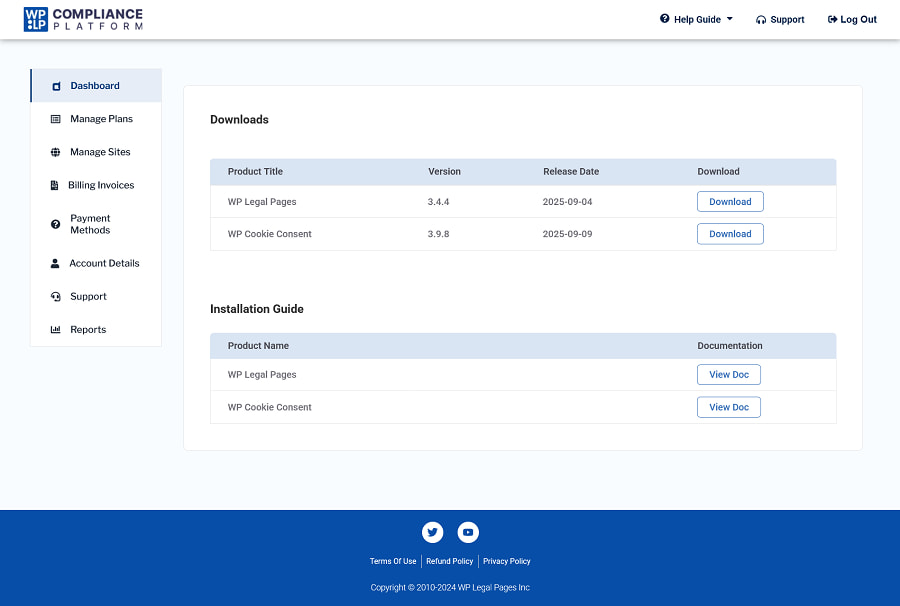Viewport: 900px width, 606px height.
Task: Open Support link in top header
Action: 787,20
